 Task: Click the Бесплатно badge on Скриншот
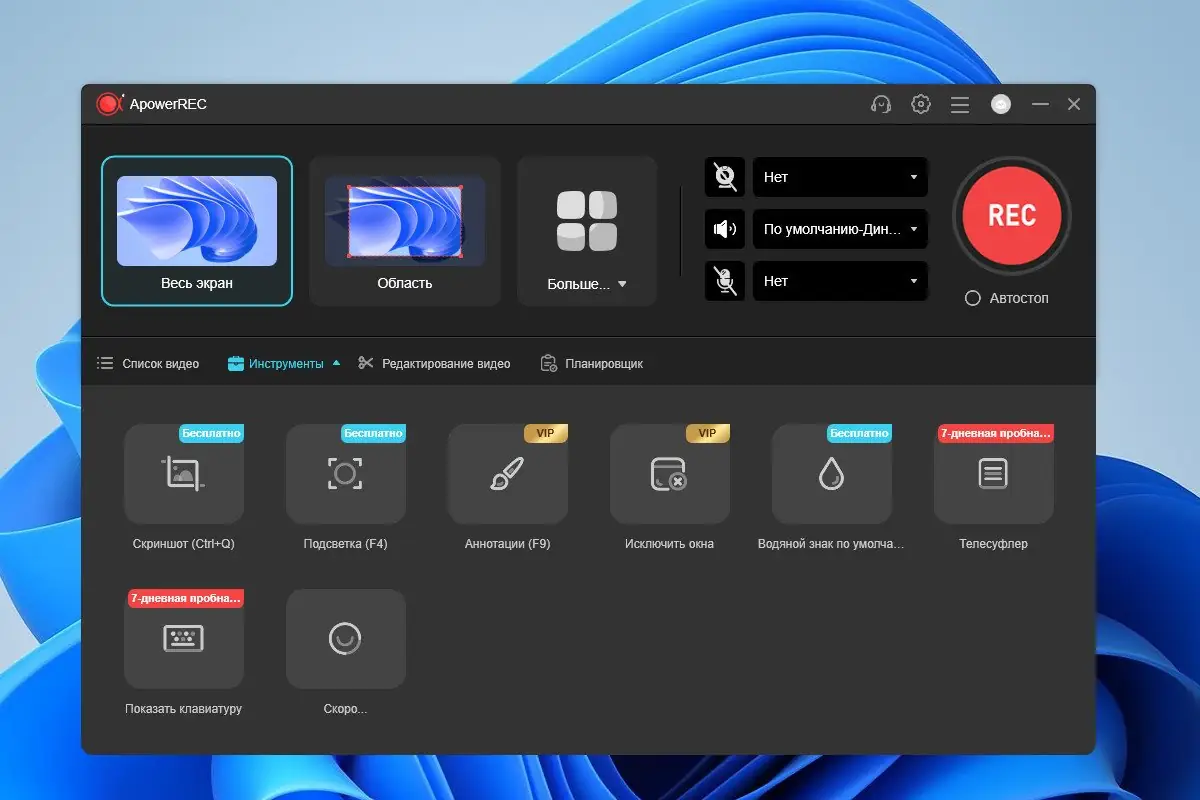pyautogui.click(x=211, y=433)
